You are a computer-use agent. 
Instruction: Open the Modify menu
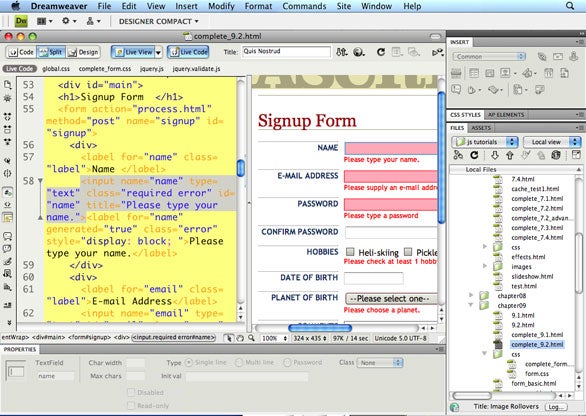click(x=221, y=6)
